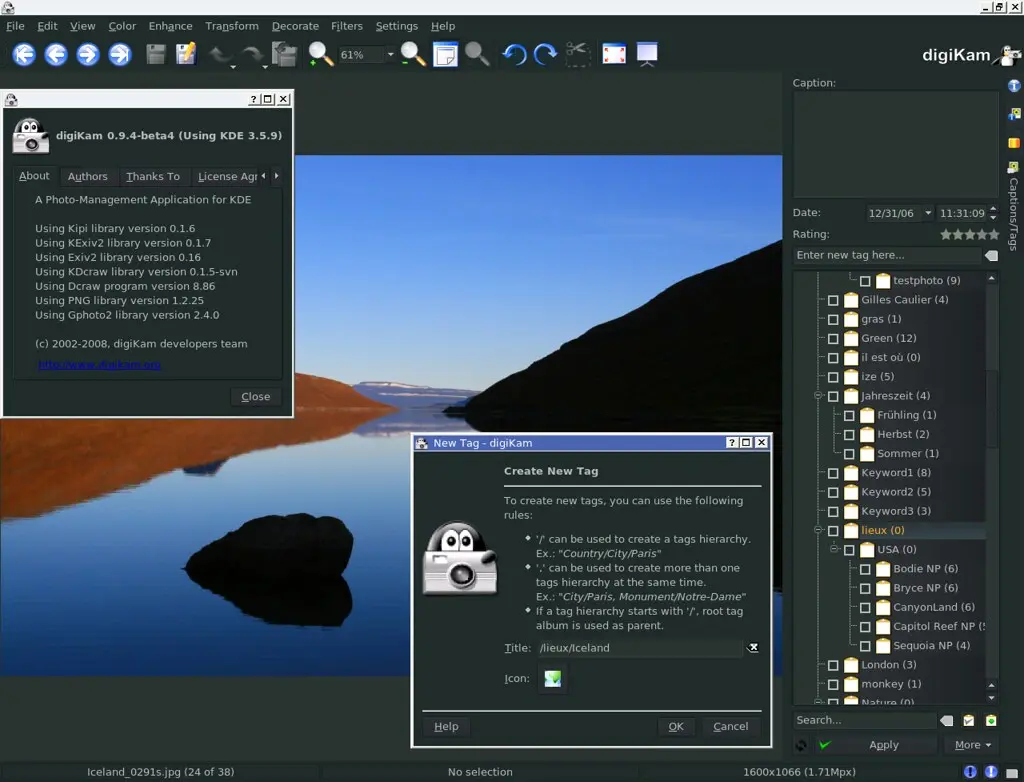This screenshot has width=1024, height=782.
Task: Select the Cut tool in the toolbar
Action: (x=578, y=54)
